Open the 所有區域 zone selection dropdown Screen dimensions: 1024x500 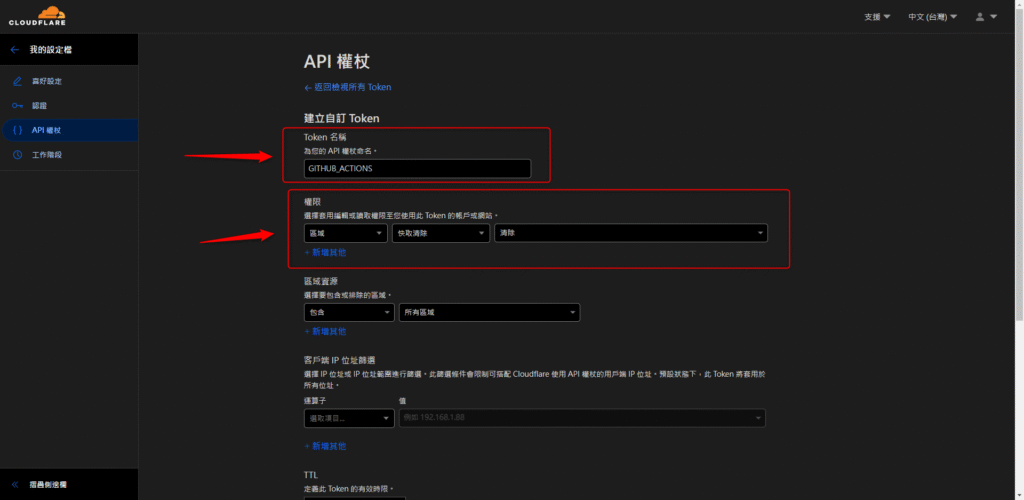pyautogui.click(x=489, y=313)
